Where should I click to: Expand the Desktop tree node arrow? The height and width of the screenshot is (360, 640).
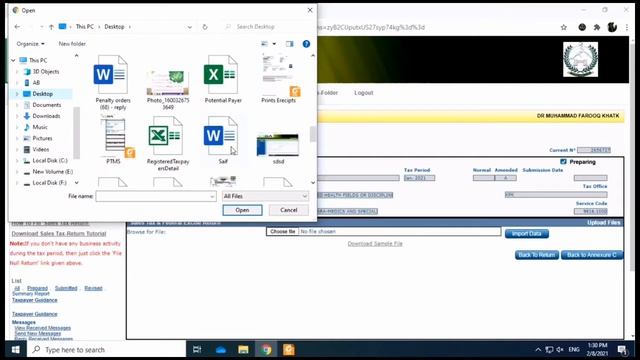(17, 94)
